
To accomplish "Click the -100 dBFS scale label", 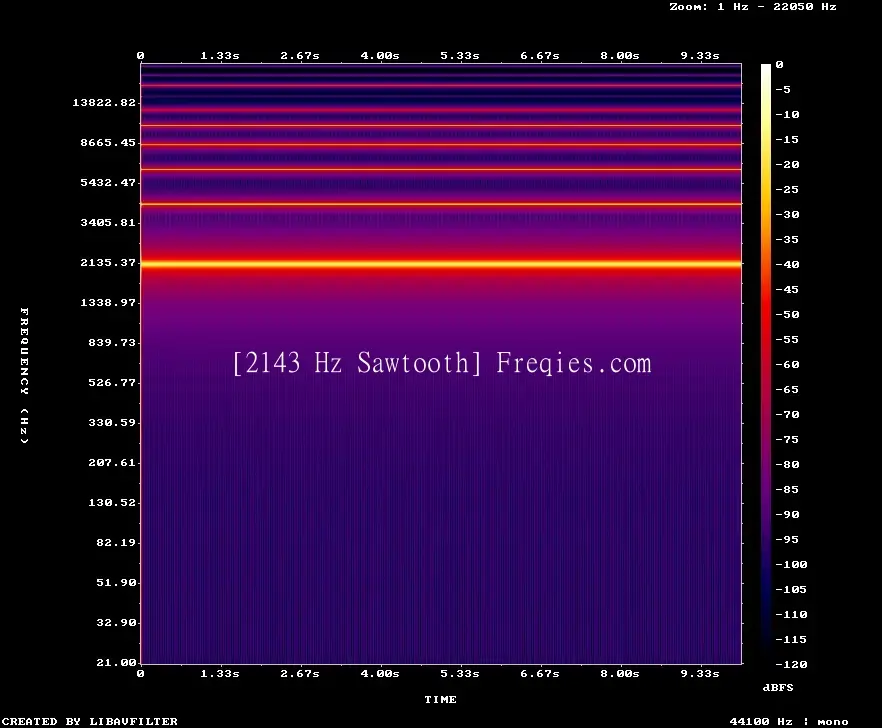I will pyautogui.click(x=791, y=564).
